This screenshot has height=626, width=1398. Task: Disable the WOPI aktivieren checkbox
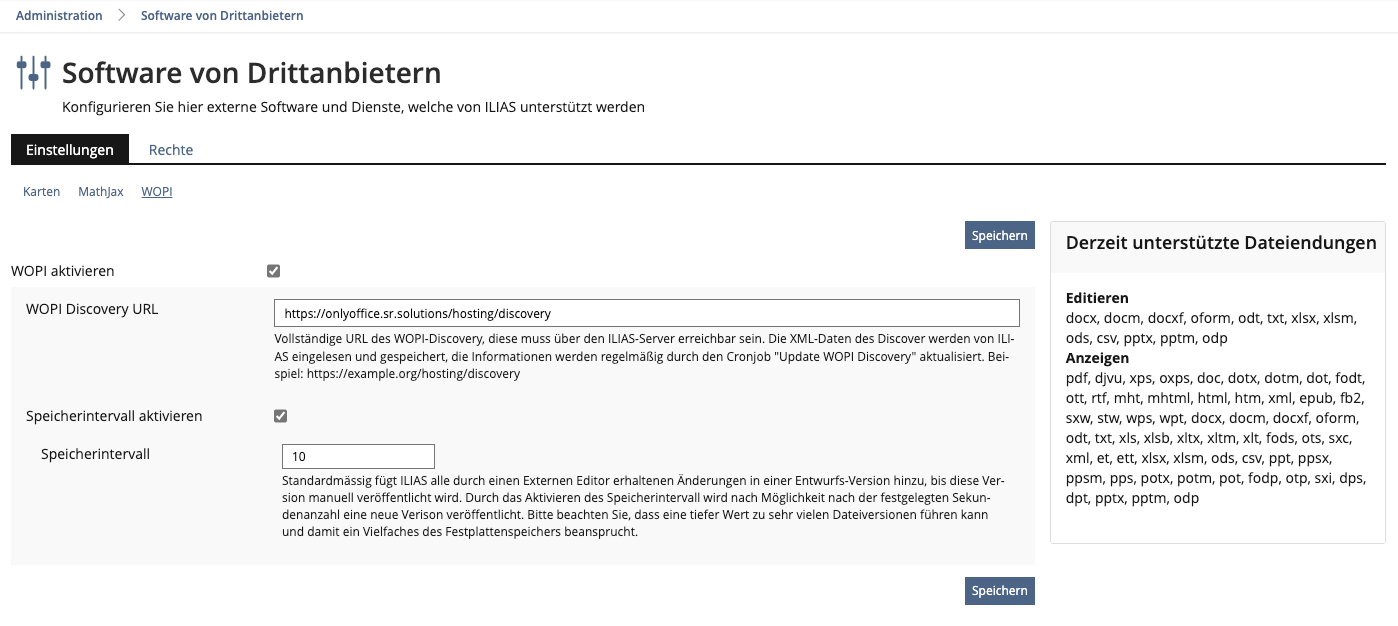click(x=274, y=271)
